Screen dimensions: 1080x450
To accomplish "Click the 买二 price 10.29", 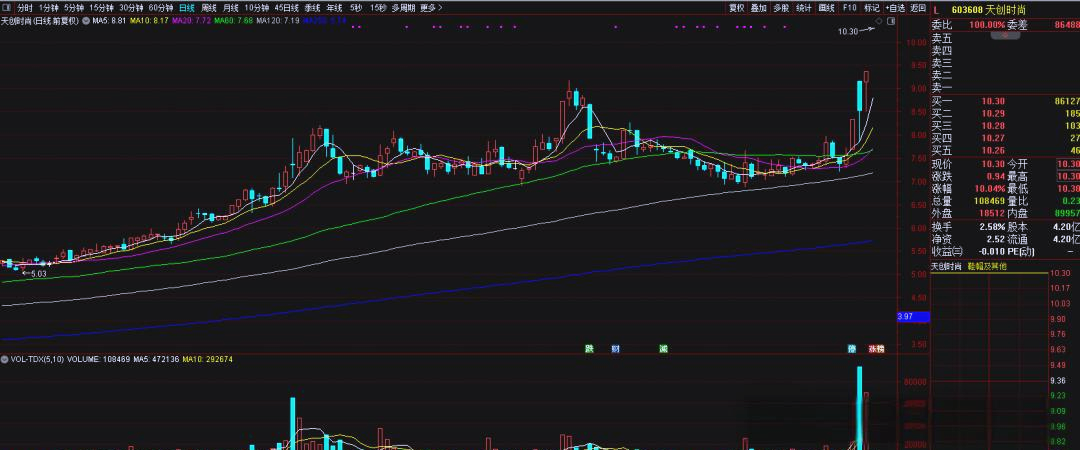I will [x=994, y=114].
